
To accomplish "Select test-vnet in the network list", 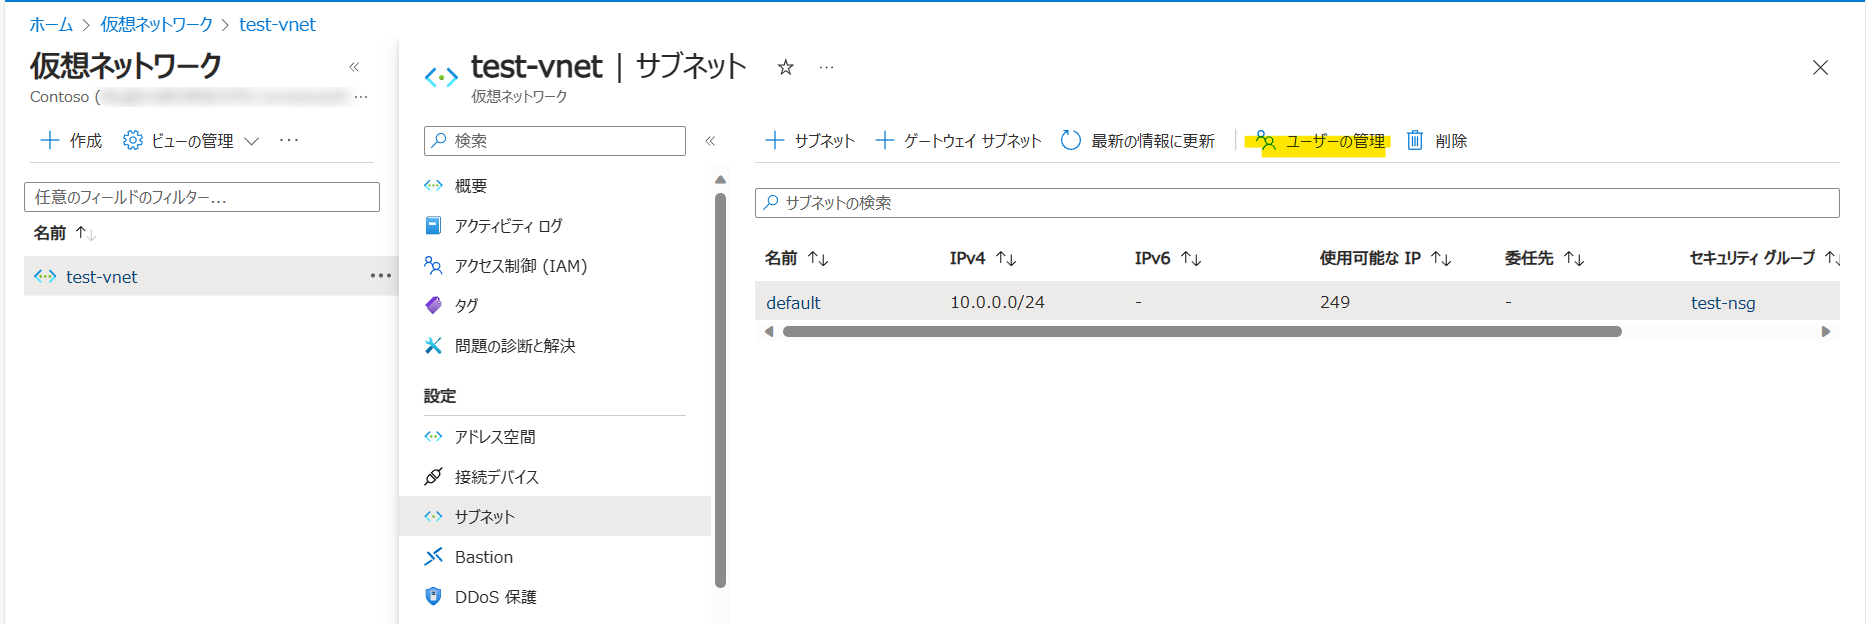I will tap(101, 277).
